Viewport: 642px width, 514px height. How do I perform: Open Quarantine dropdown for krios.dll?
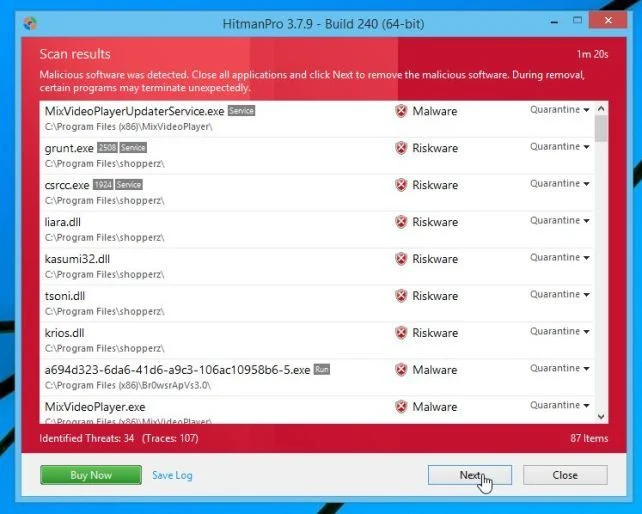tap(559, 331)
